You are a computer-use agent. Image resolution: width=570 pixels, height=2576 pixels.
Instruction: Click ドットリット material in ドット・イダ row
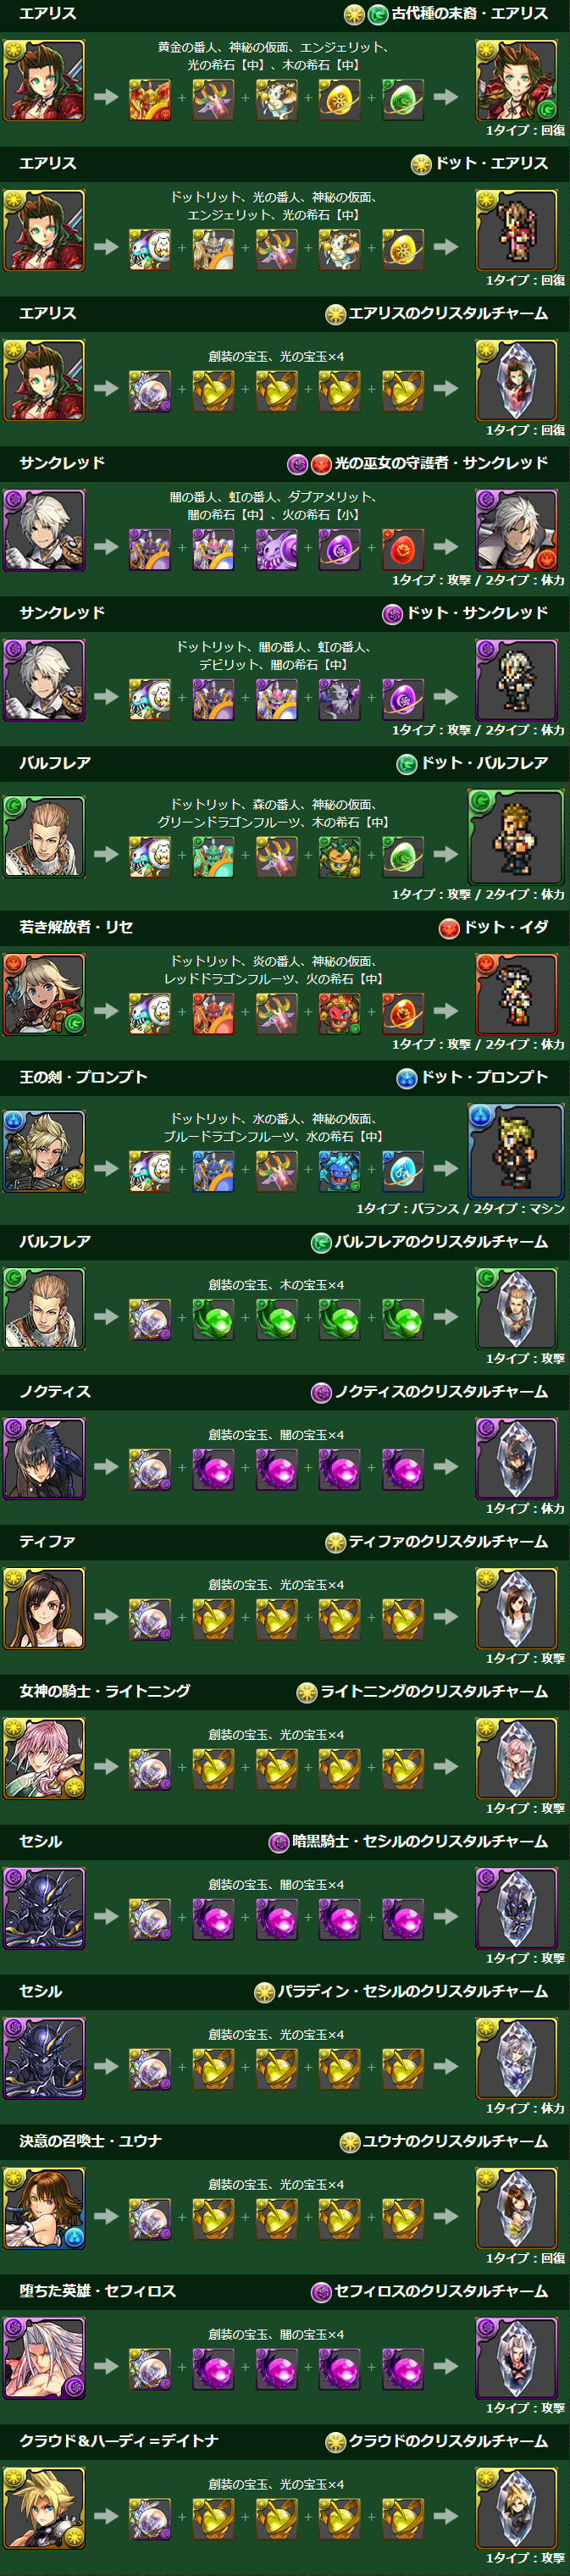point(150,1012)
